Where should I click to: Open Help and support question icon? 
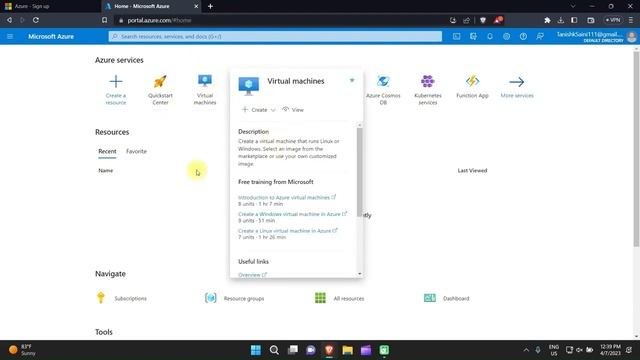click(x=523, y=36)
